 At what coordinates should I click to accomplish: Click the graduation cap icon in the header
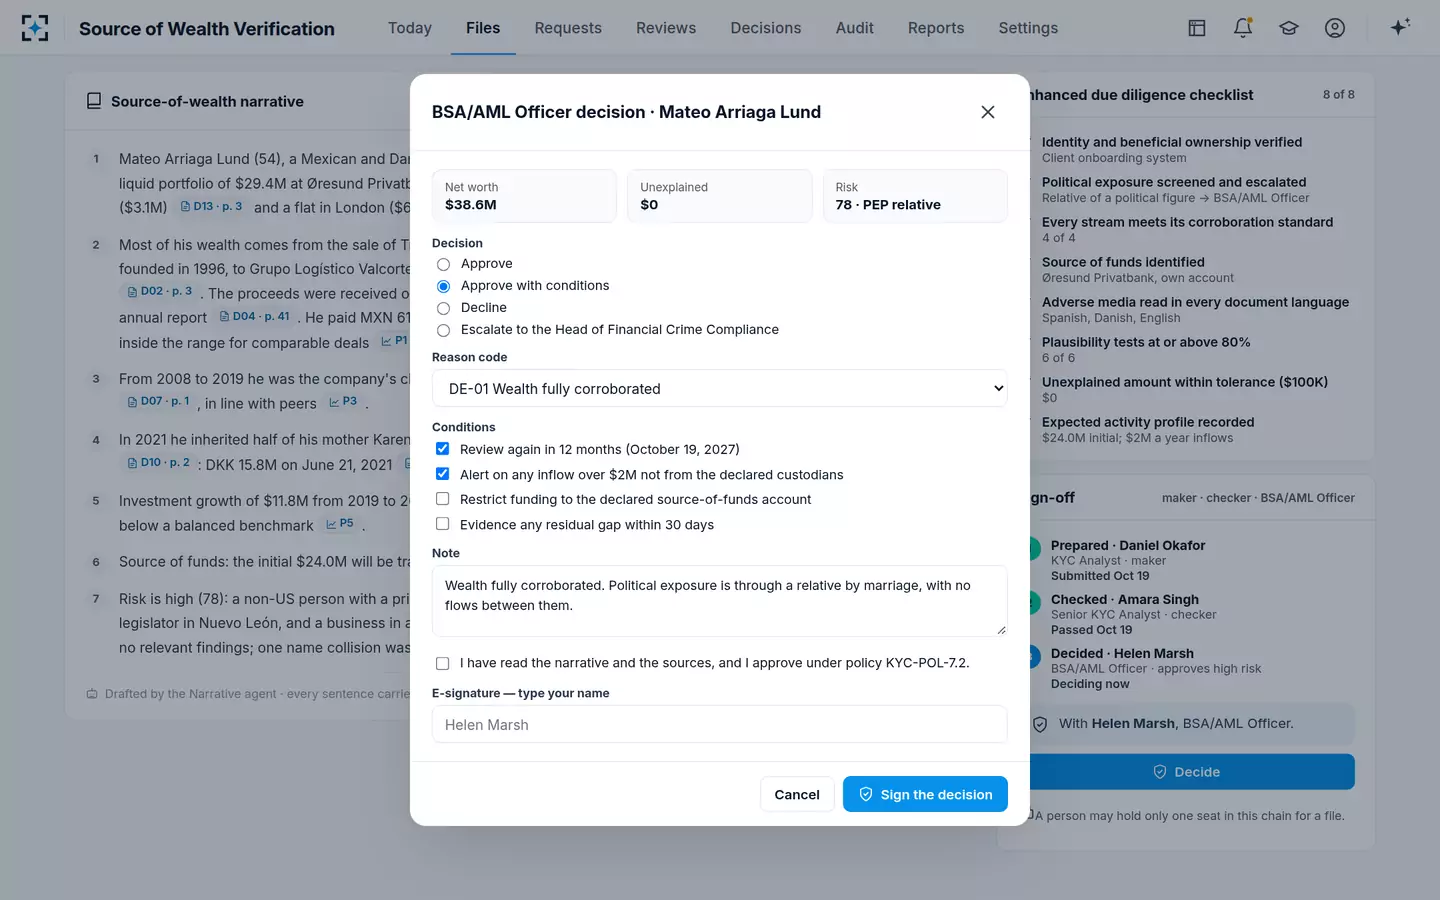pos(1289,28)
